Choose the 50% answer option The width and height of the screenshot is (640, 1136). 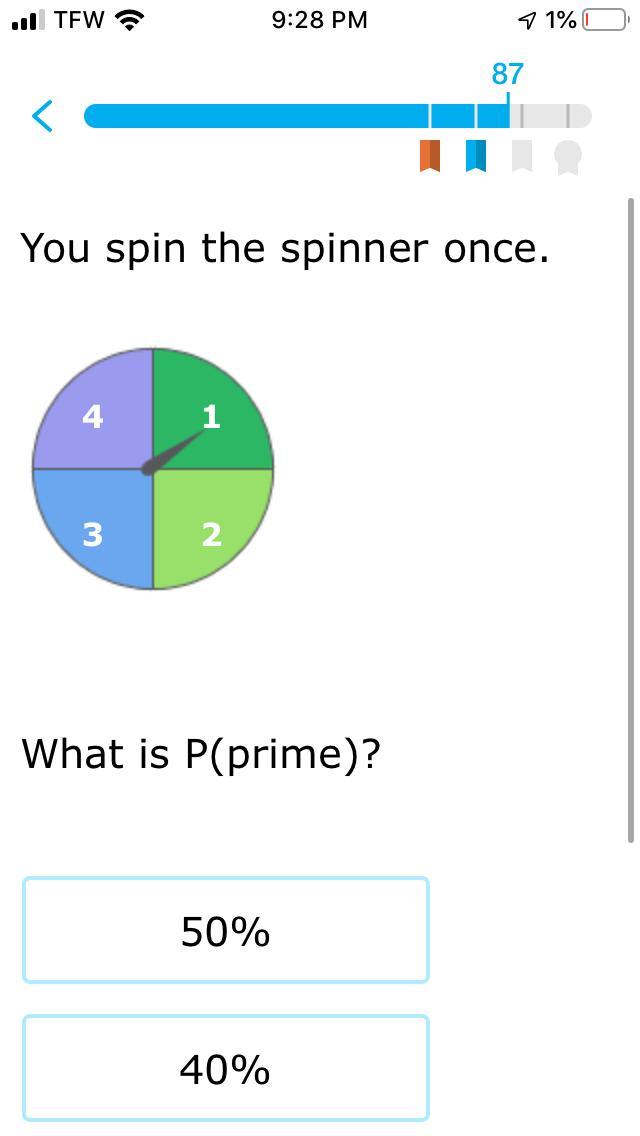click(226, 931)
